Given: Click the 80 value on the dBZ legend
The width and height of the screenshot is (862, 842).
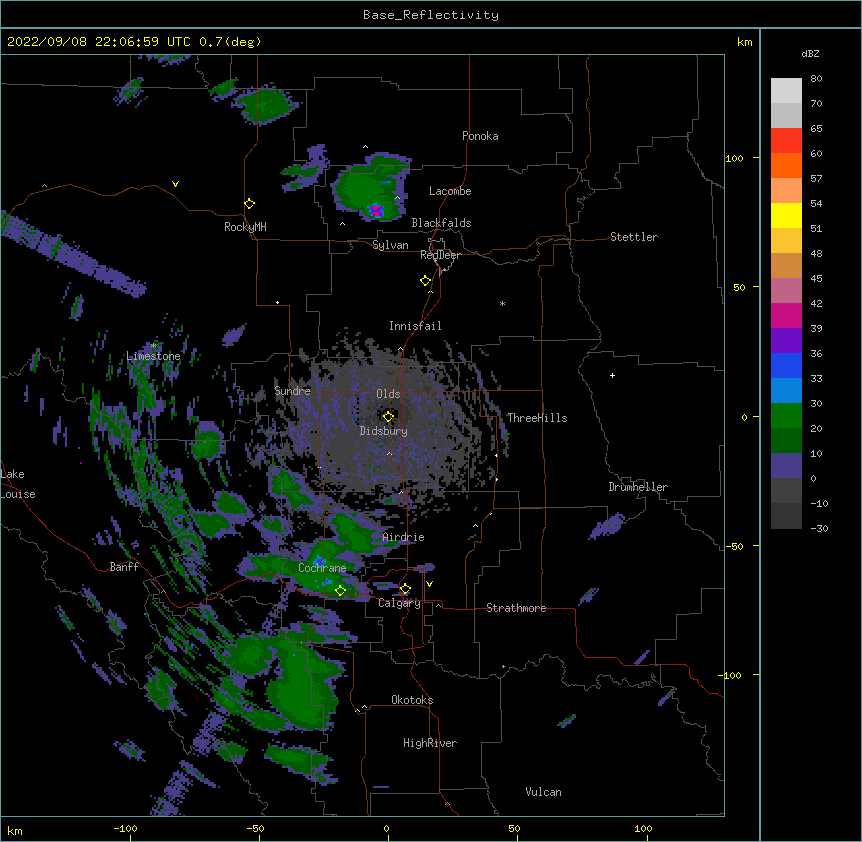Looking at the screenshot, I should coord(816,79).
